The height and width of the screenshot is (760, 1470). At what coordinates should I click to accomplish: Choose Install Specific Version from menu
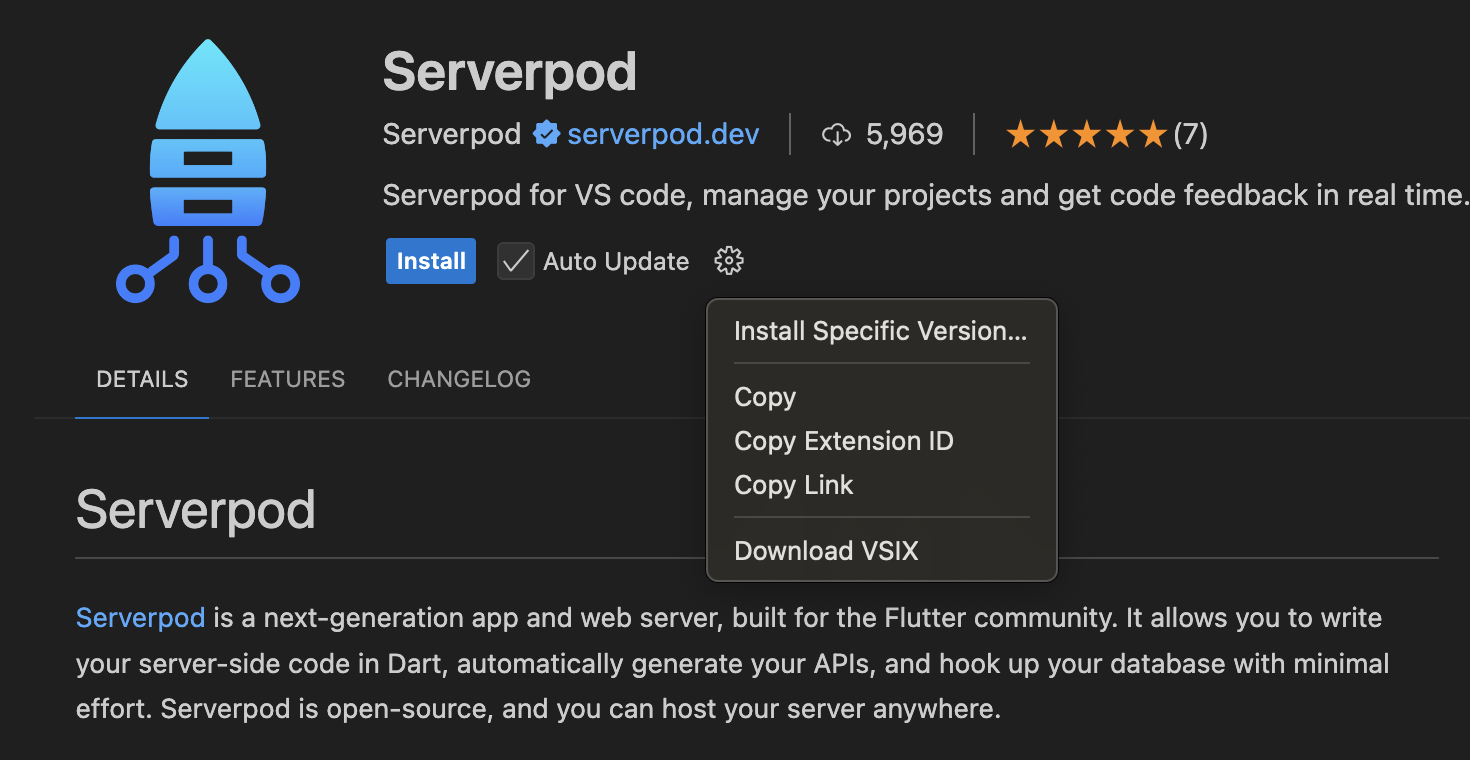(880, 331)
